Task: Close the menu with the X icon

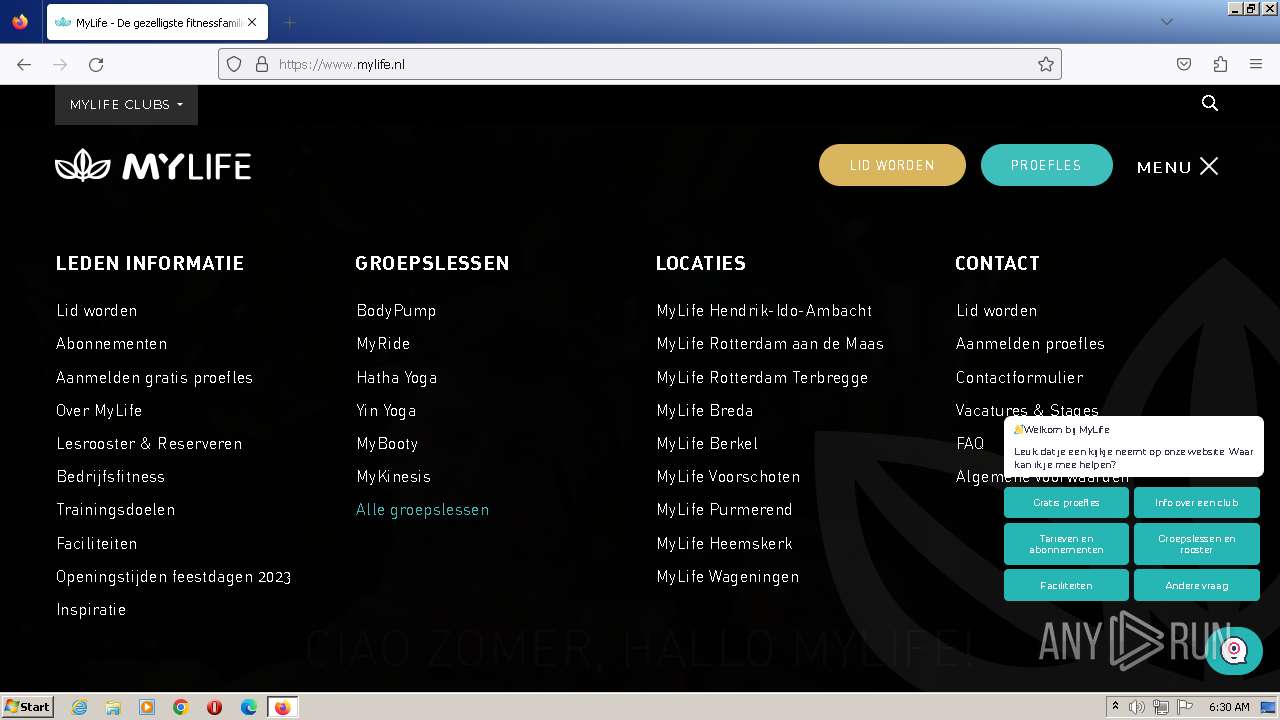Action: point(1209,166)
